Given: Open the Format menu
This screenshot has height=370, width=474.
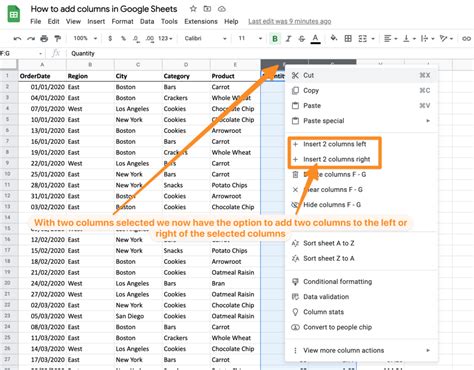Looking at the screenshot, I should 122,22.
